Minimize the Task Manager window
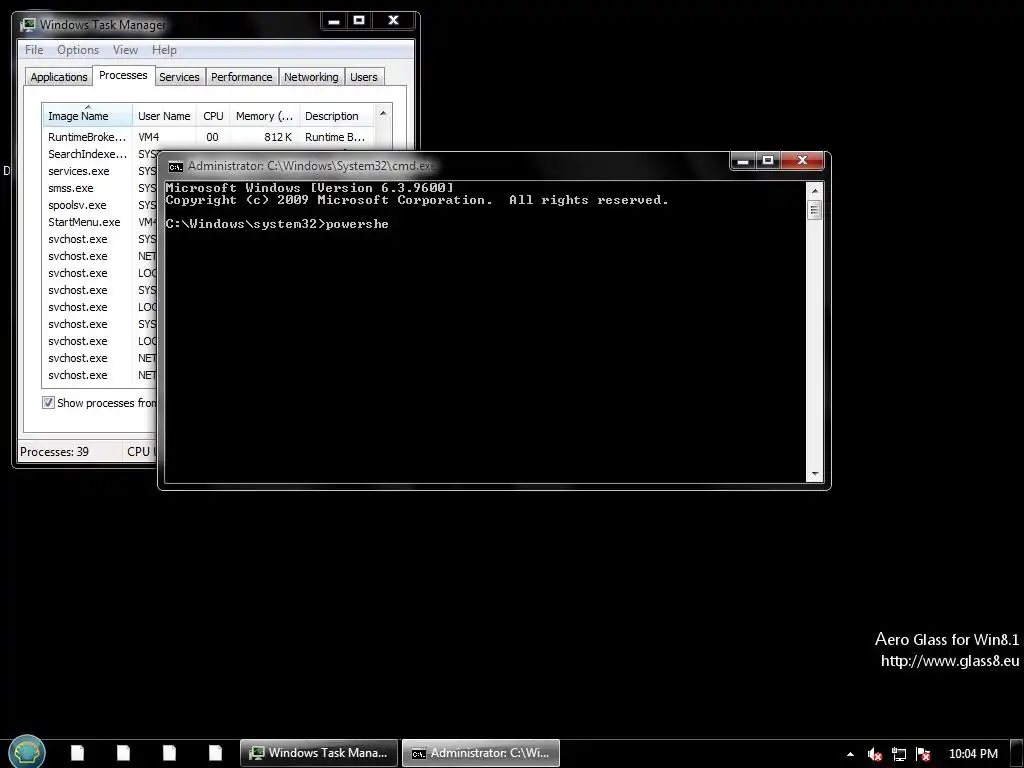This screenshot has height=768, width=1024. (334, 21)
